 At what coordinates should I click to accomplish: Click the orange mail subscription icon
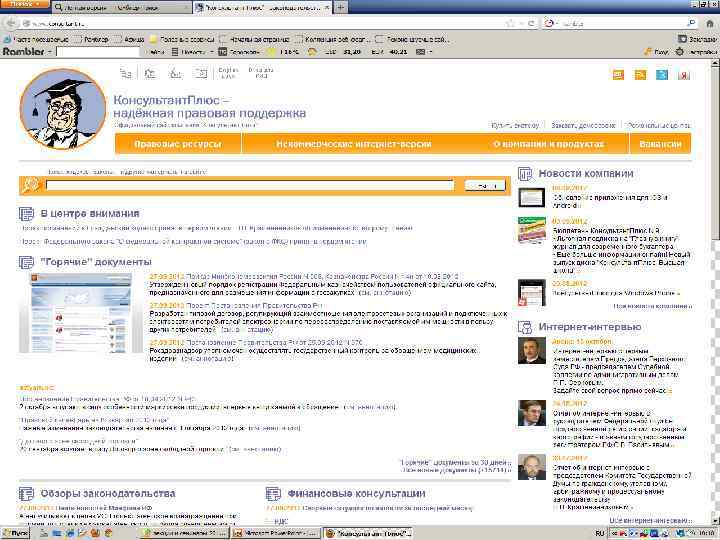click(619, 75)
